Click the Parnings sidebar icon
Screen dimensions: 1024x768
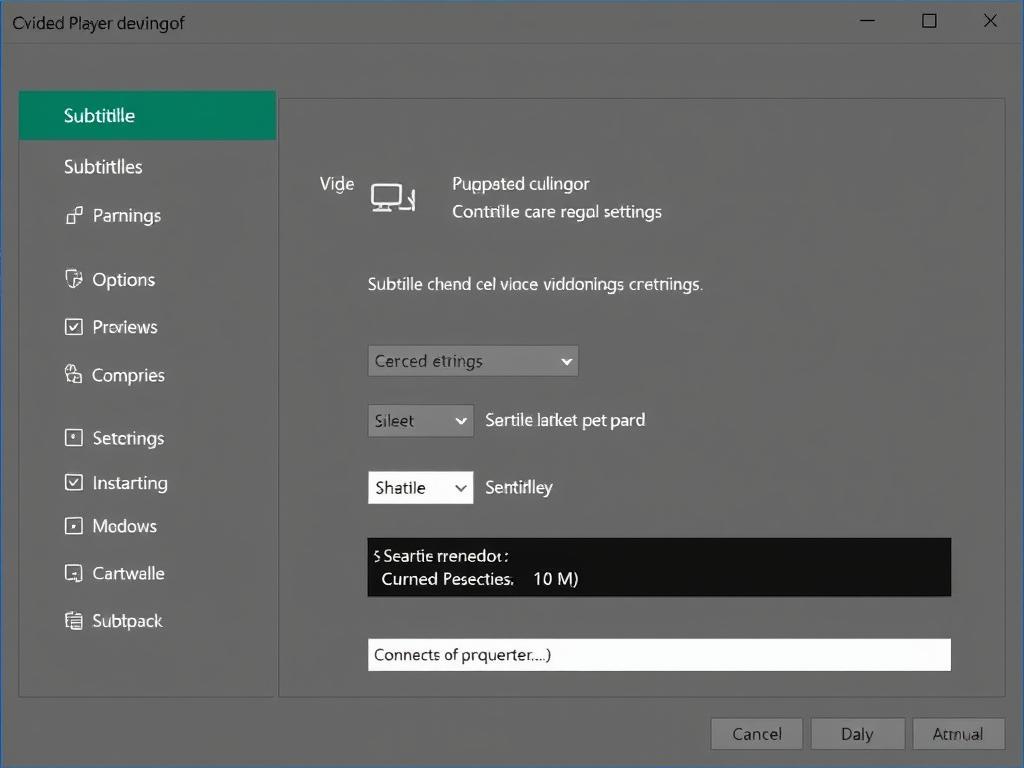74,215
